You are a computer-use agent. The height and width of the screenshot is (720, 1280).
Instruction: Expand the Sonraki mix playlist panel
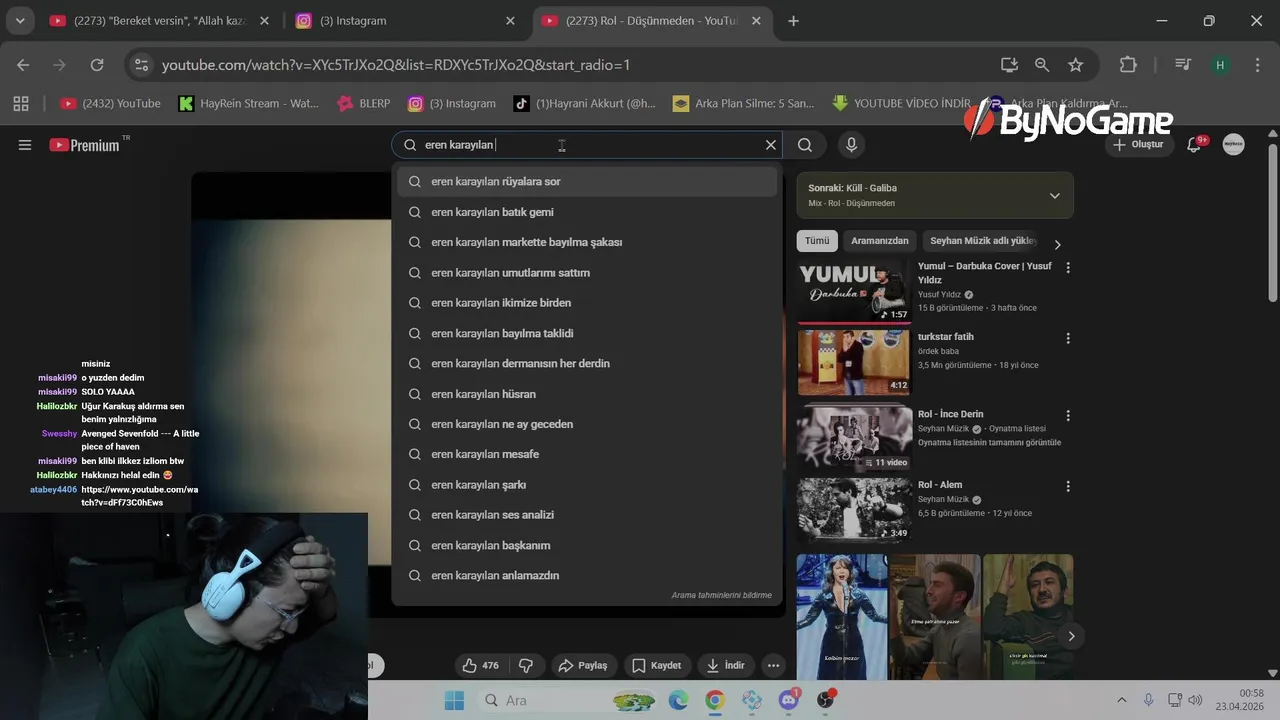pos(1054,196)
